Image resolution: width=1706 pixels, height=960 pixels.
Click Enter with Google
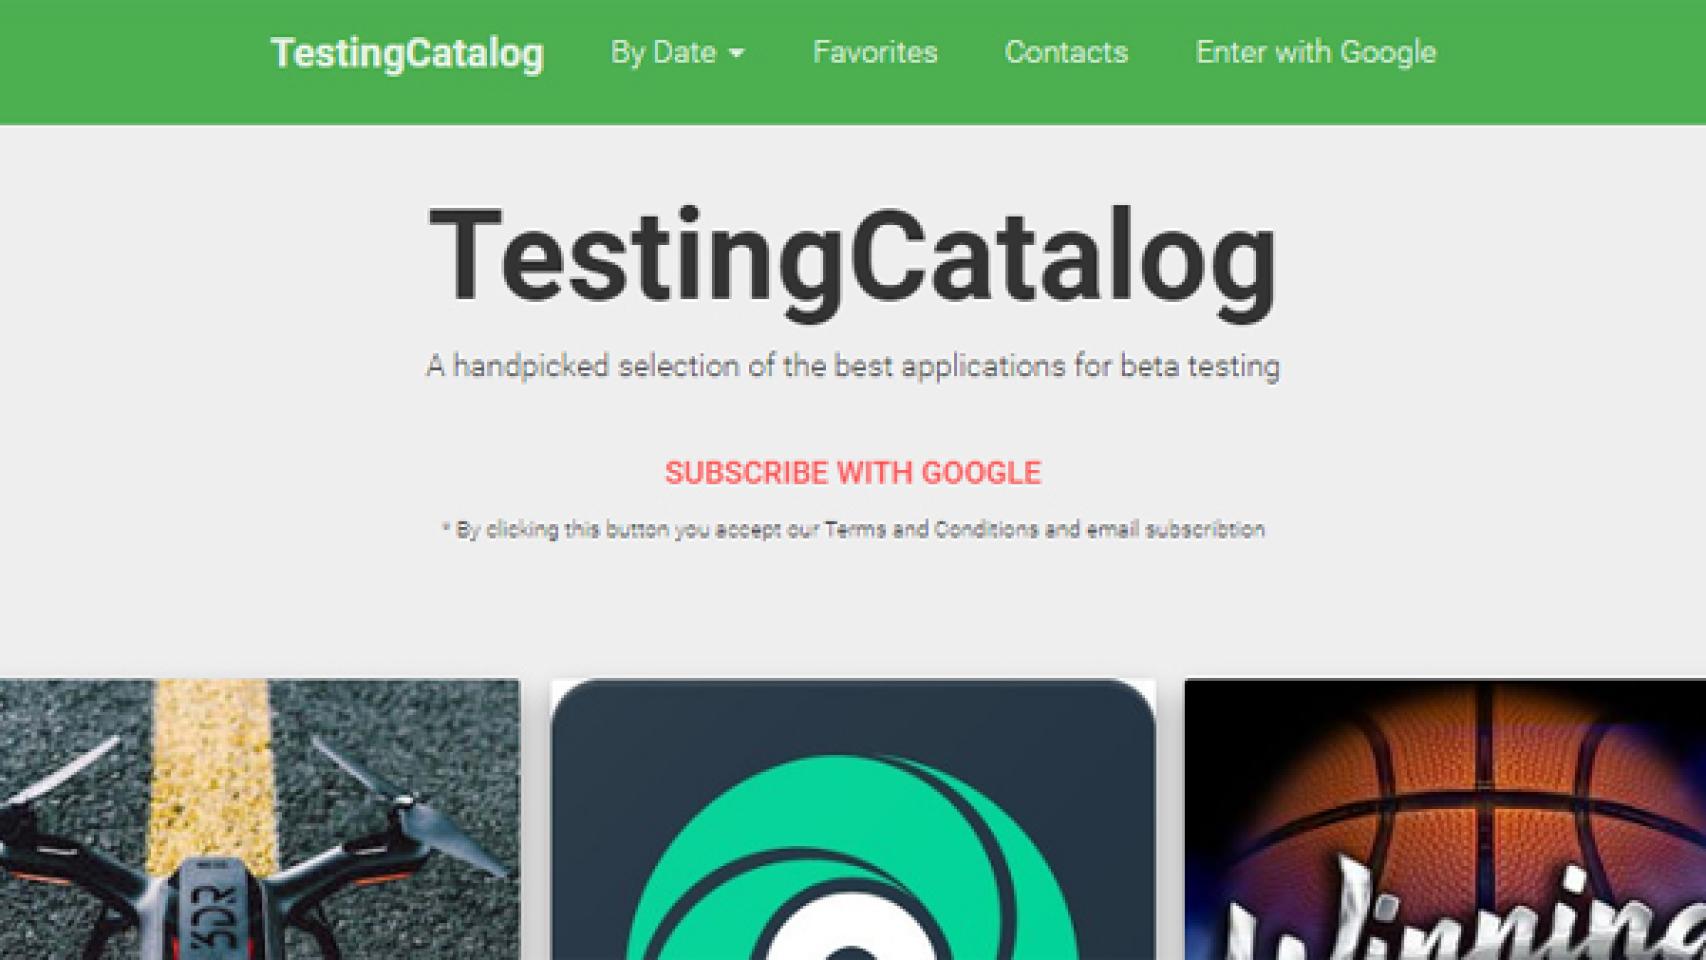pyautogui.click(x=1315, y=52)
